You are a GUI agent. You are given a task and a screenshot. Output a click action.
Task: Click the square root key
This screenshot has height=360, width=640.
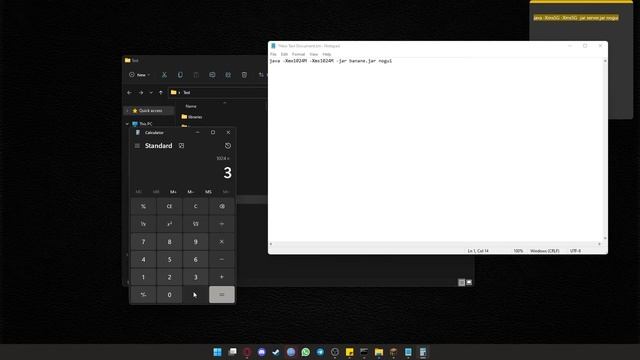coord(196,224)
